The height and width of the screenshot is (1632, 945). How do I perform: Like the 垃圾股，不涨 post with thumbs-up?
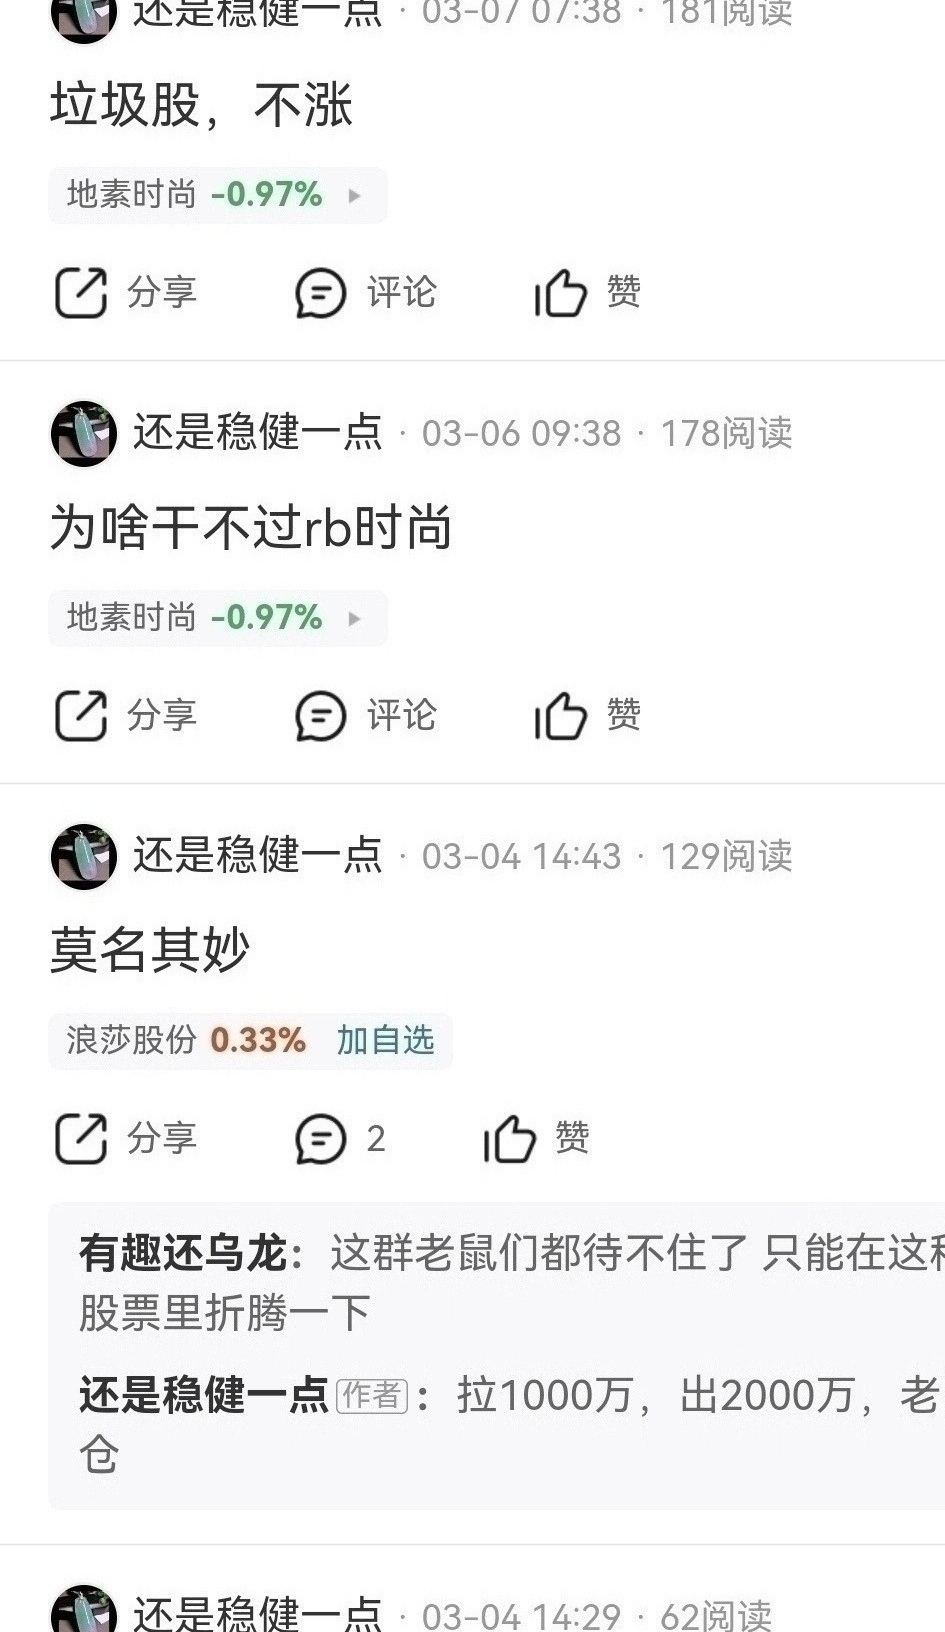(x=559, y=293)
